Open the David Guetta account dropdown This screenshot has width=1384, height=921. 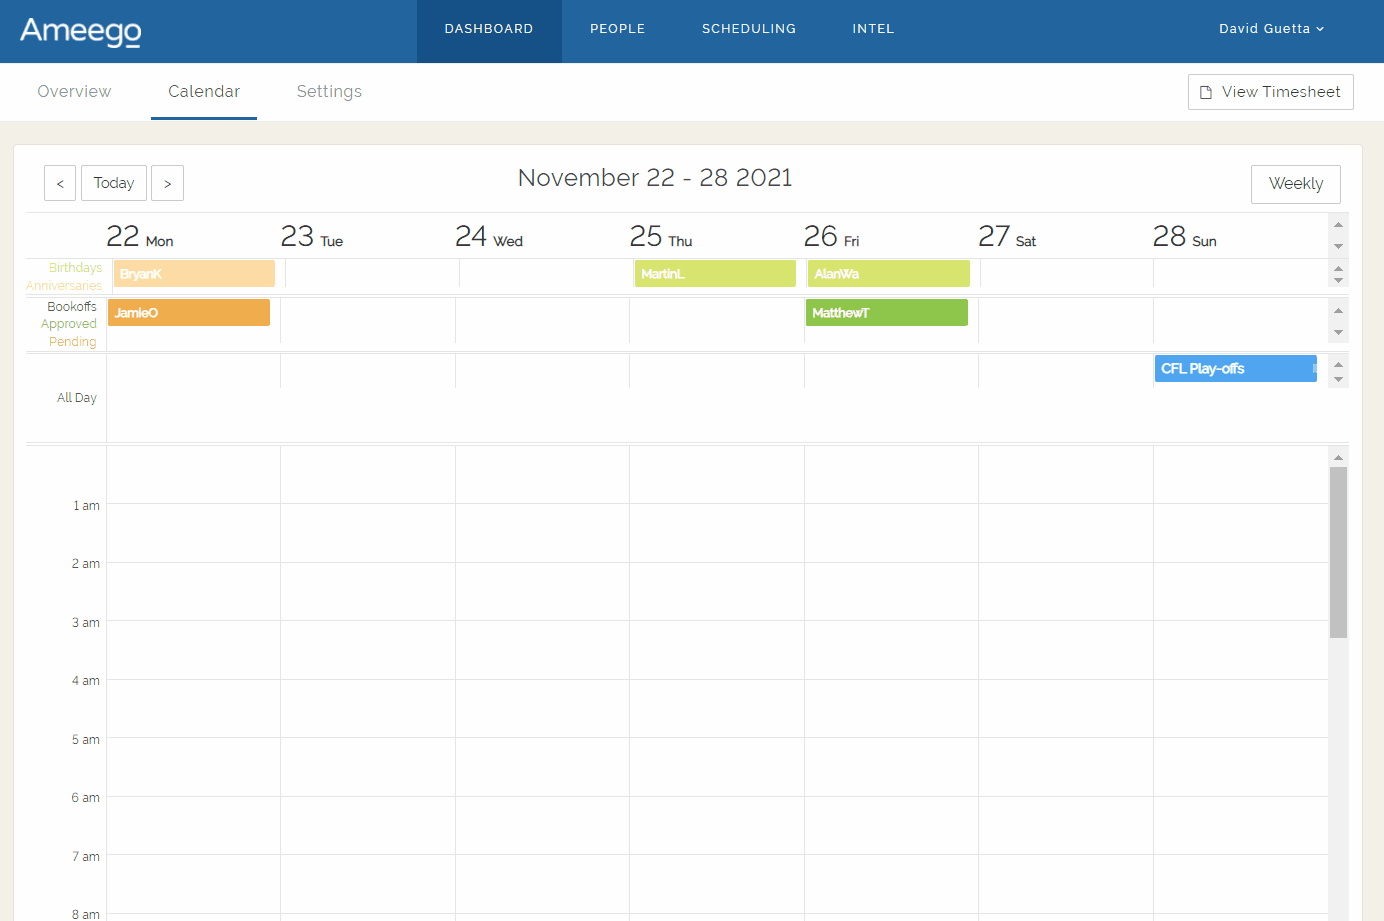[x=1271, y=29]
